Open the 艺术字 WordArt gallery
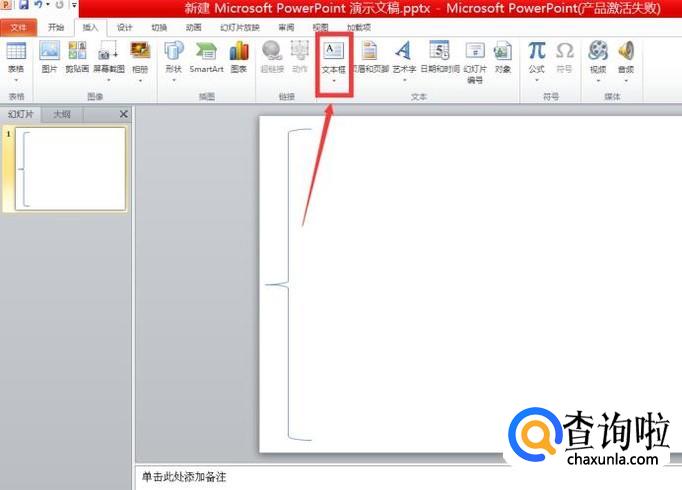Viewport: 682px width, 490px height. (403, 56)
